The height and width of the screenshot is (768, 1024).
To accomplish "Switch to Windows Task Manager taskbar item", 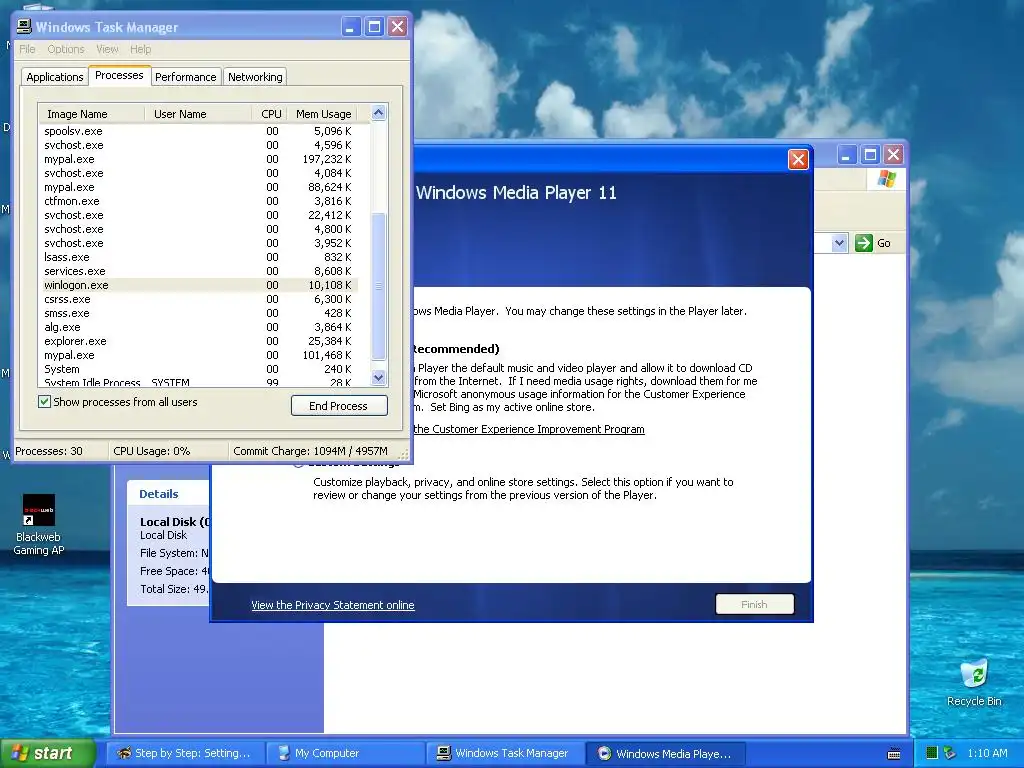I will tap(507, 754).
